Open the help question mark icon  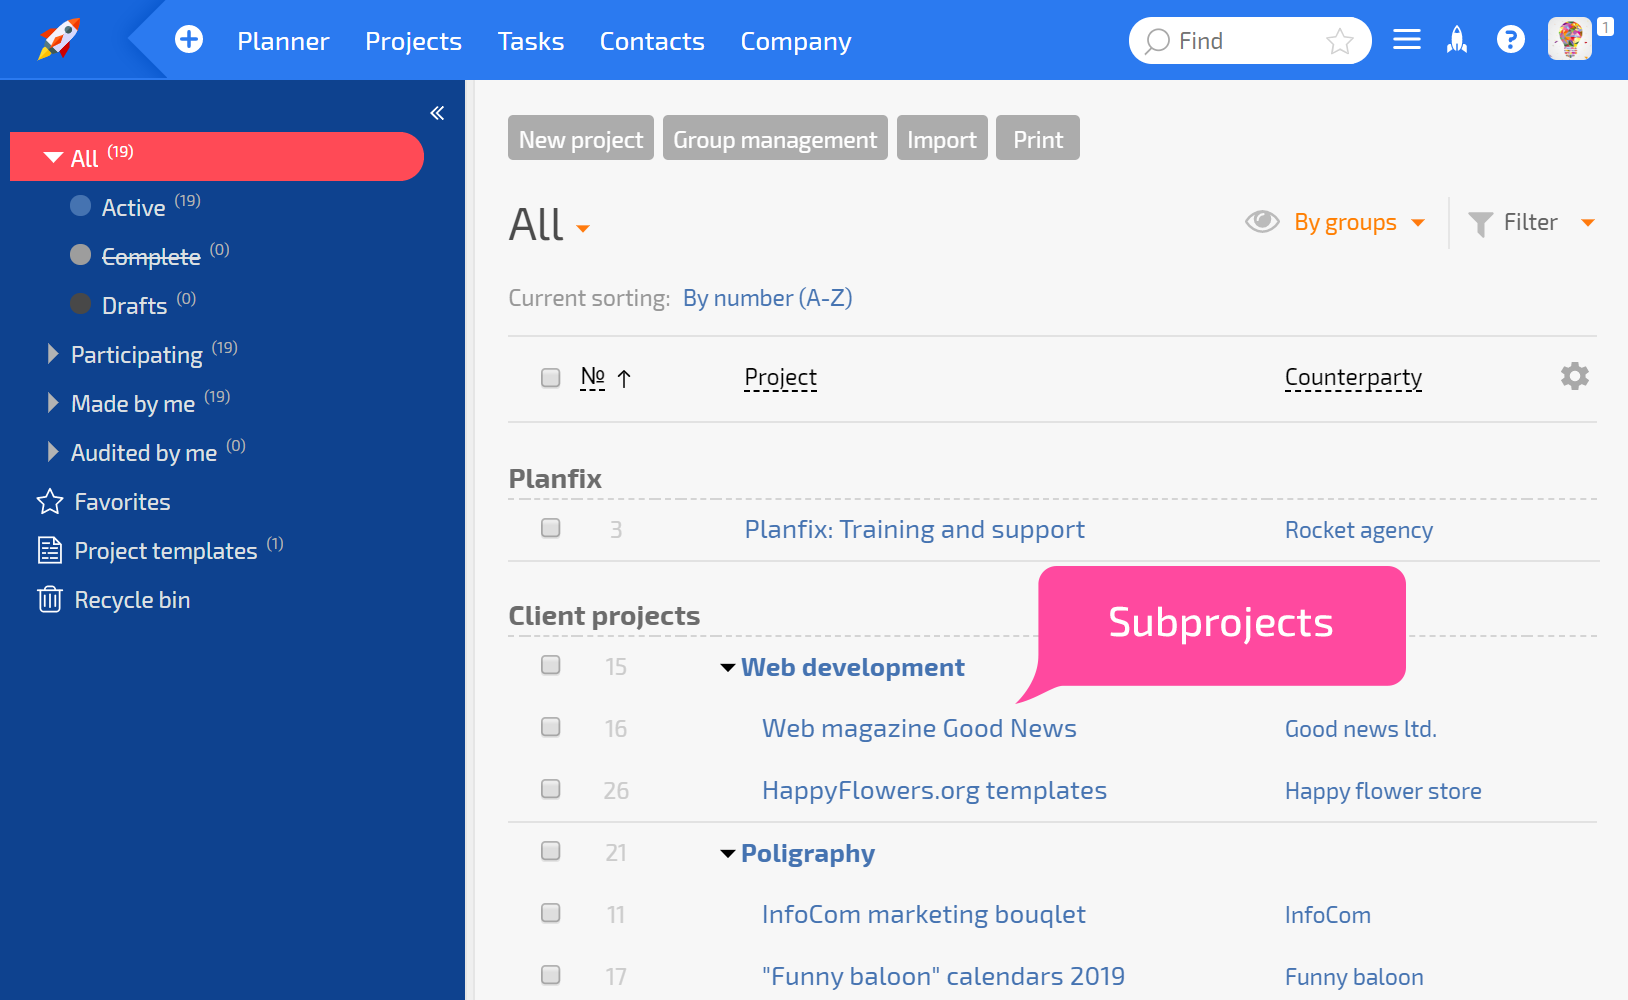pyautogui.click(x=1510, y=39)
